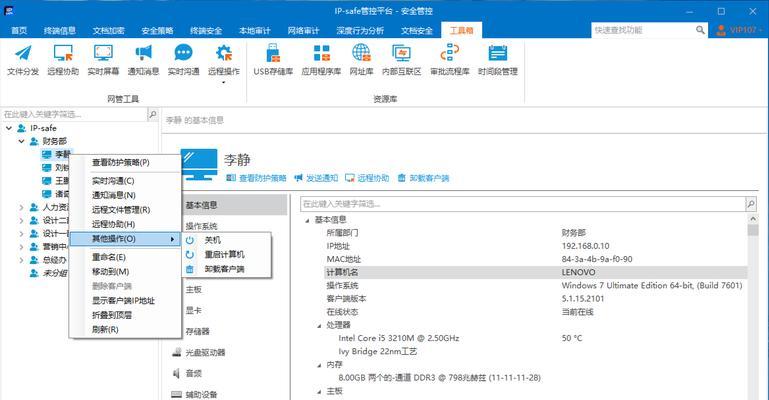Collapse the 处理器 details group
Viewport: 769px width, 400px height.
pos(319,325)
